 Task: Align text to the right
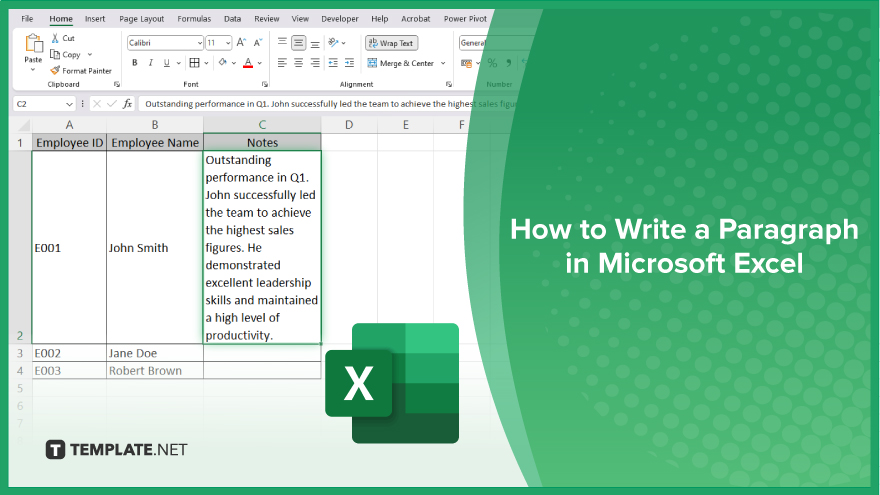coord(315,63)
